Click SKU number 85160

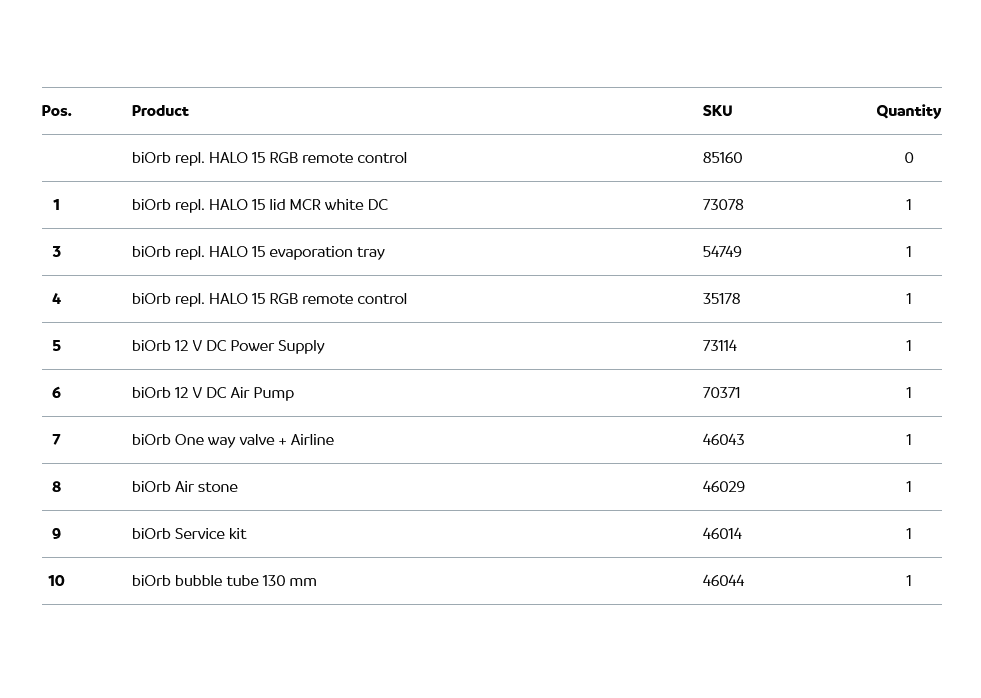[x=722, y=158]
